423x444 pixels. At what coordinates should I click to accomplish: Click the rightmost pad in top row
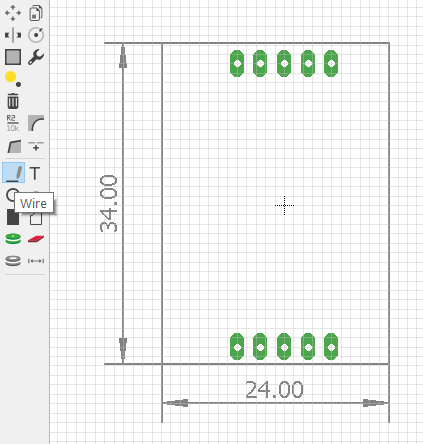click(331, 63)
